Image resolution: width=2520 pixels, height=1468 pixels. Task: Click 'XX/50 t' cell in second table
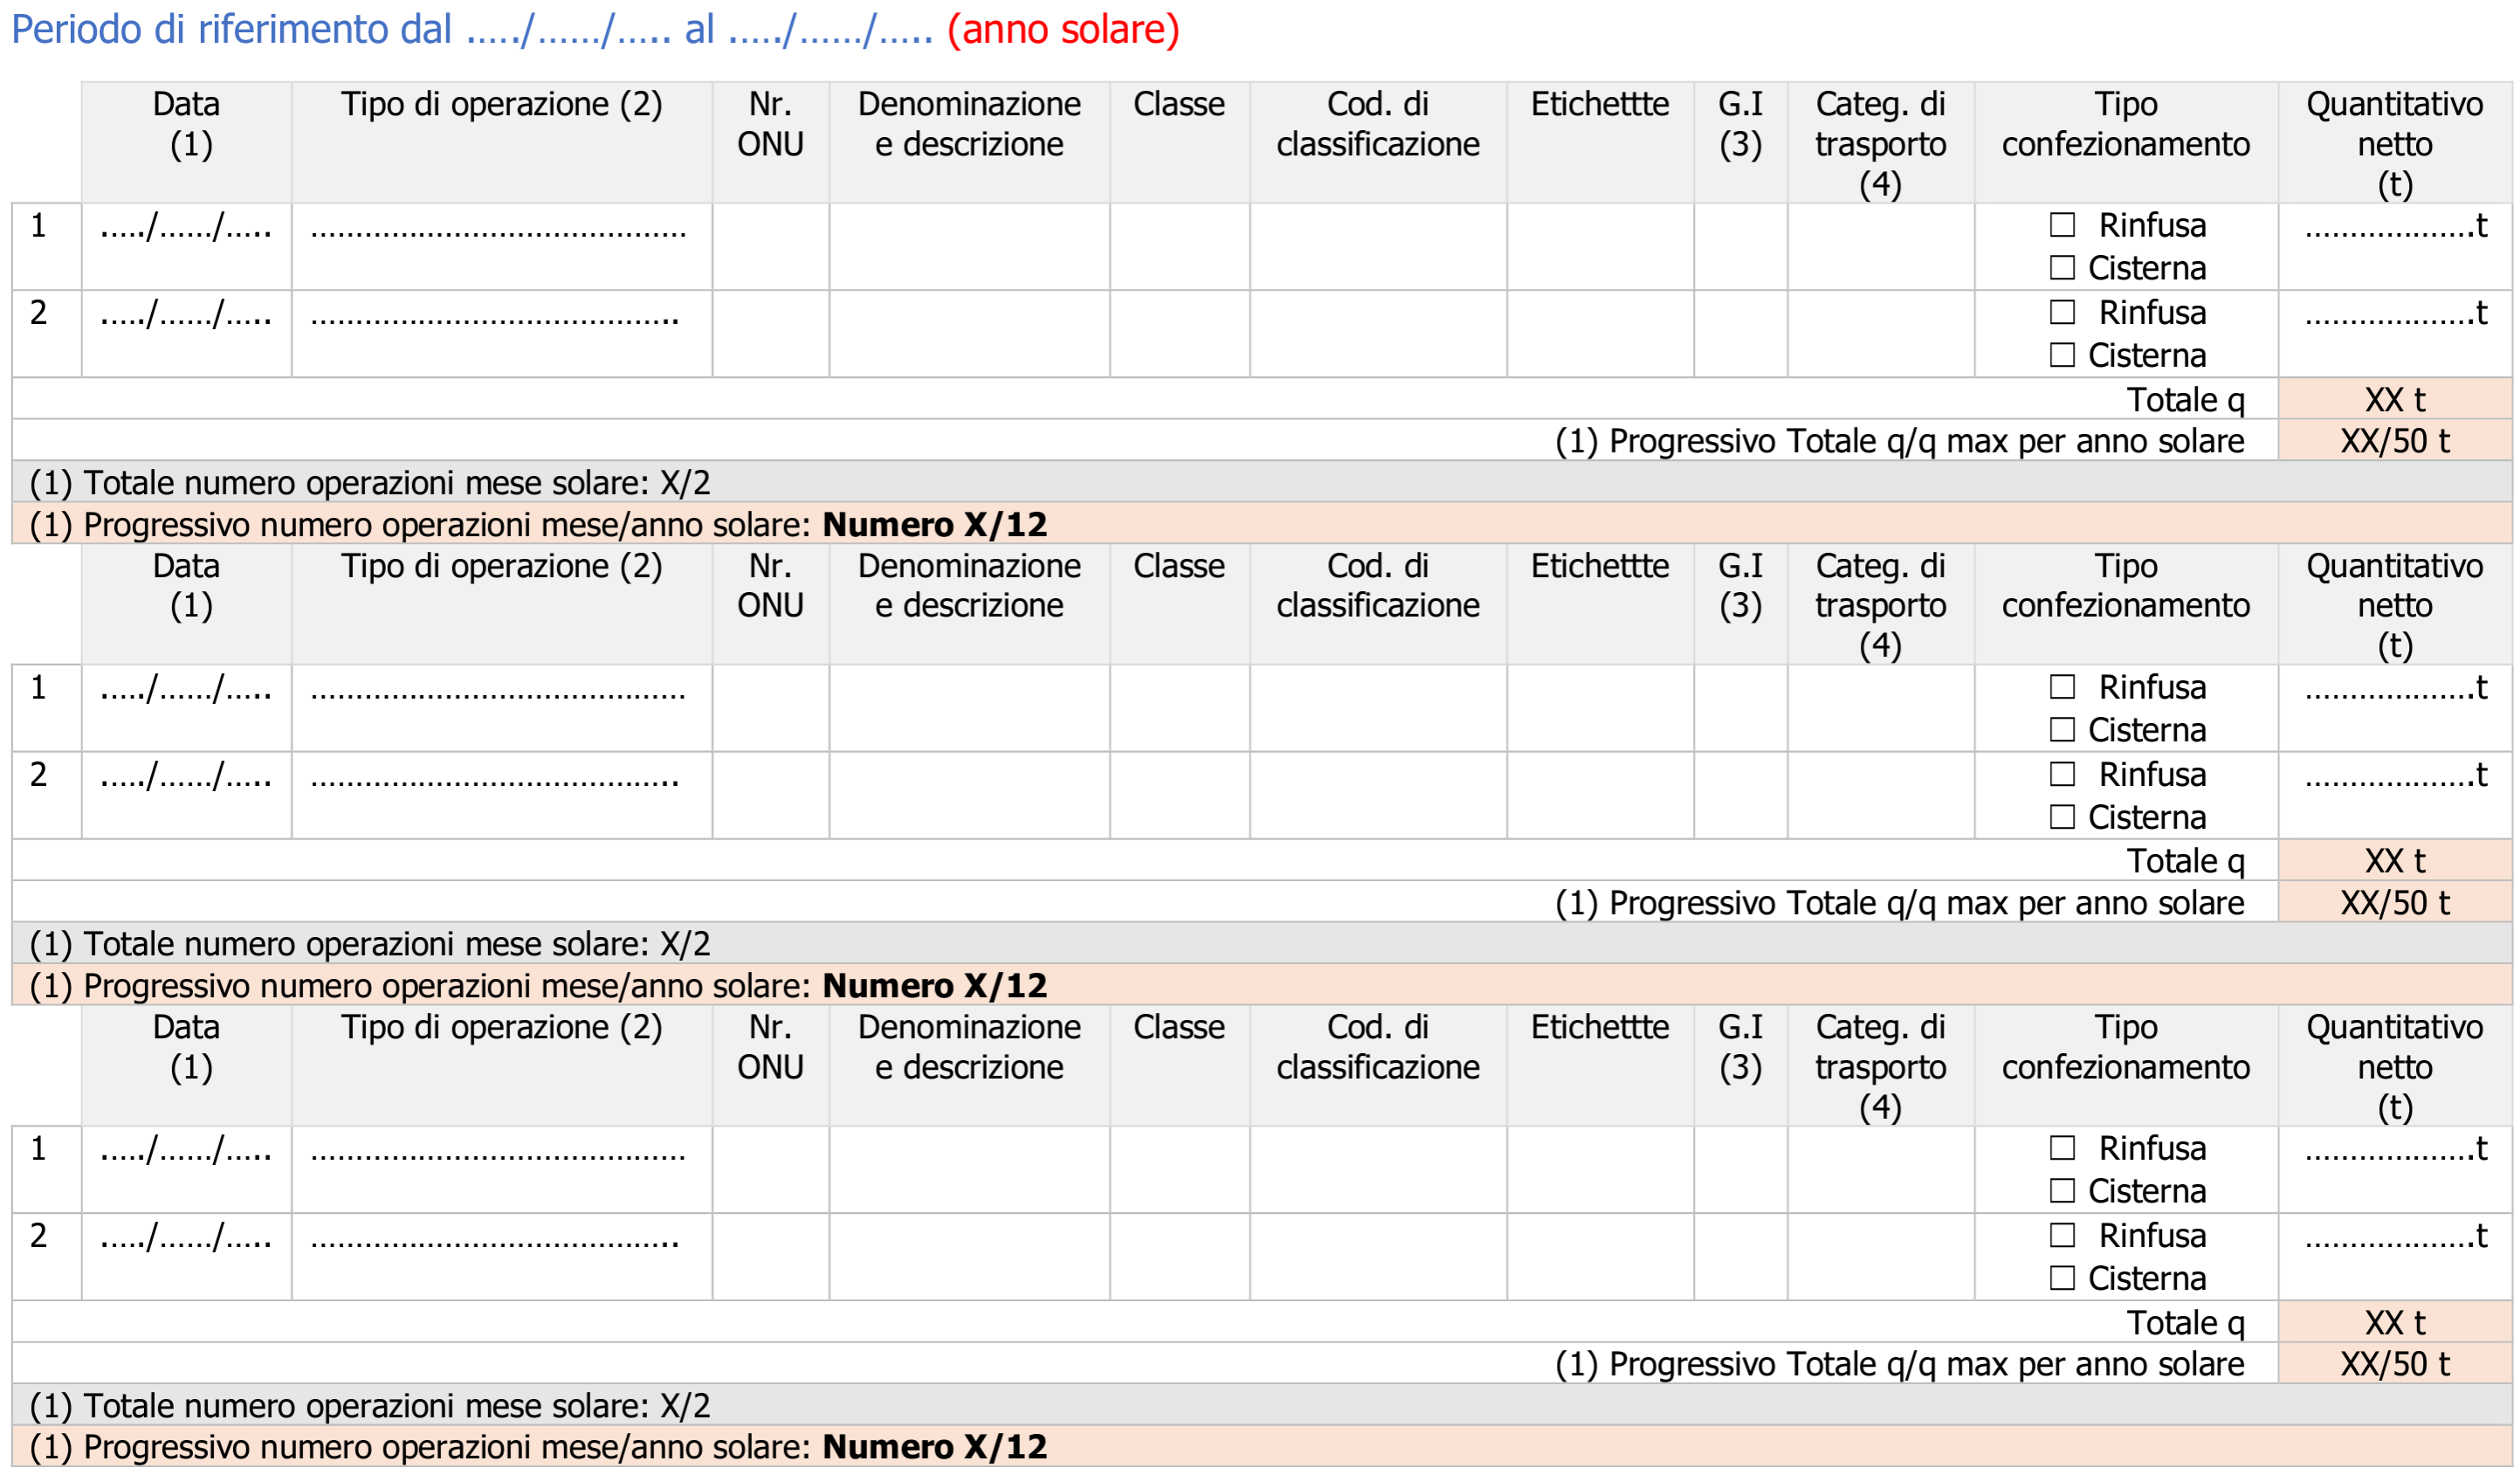coord(2394,903)
